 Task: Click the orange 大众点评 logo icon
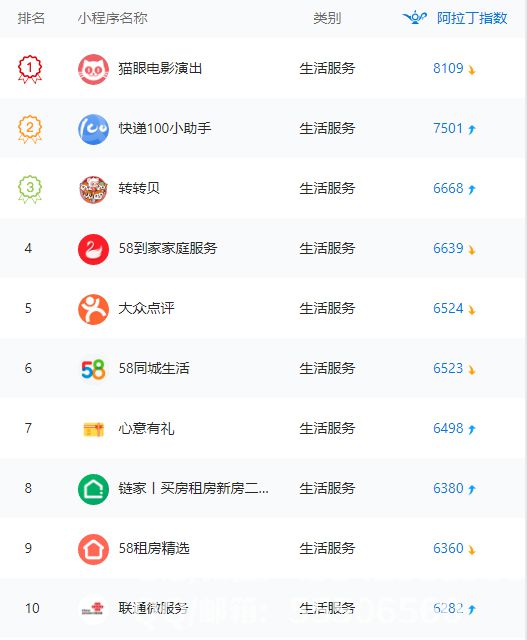(93, 309)
